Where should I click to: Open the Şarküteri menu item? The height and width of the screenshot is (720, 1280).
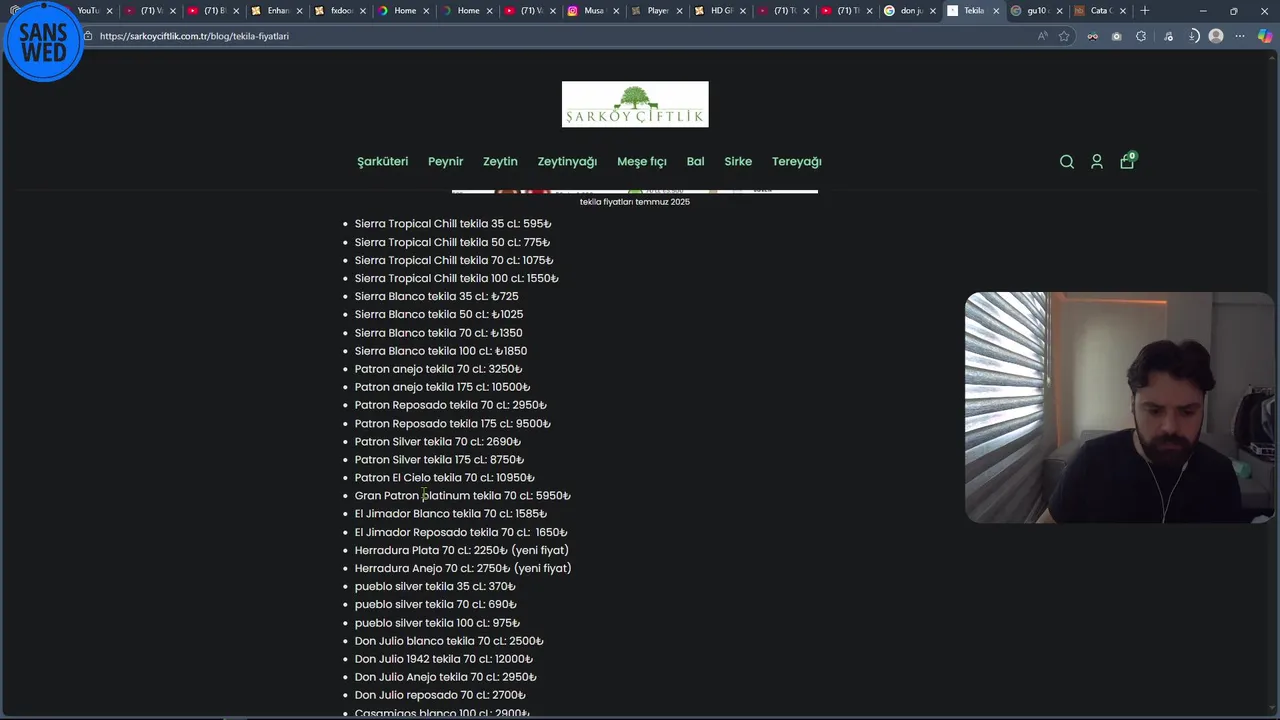pos(383,161)
